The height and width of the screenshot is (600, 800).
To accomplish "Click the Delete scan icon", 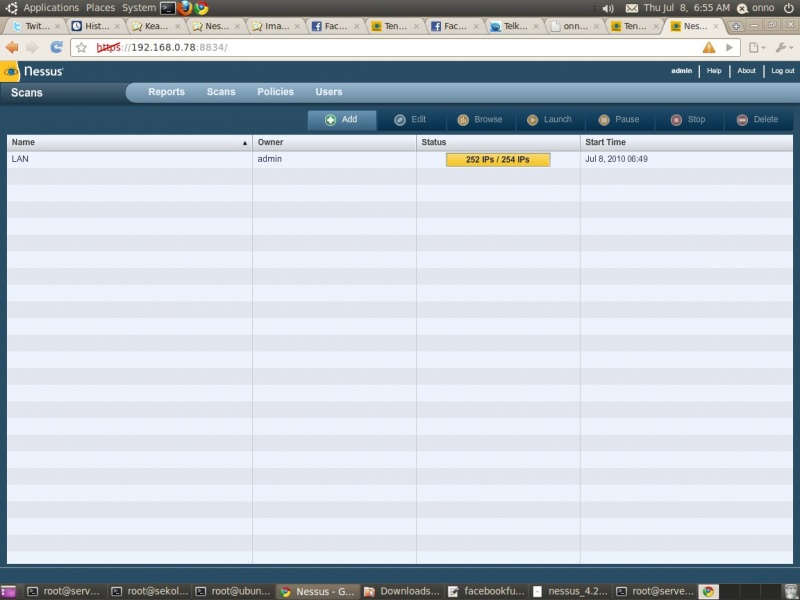I will coord(742,120).
